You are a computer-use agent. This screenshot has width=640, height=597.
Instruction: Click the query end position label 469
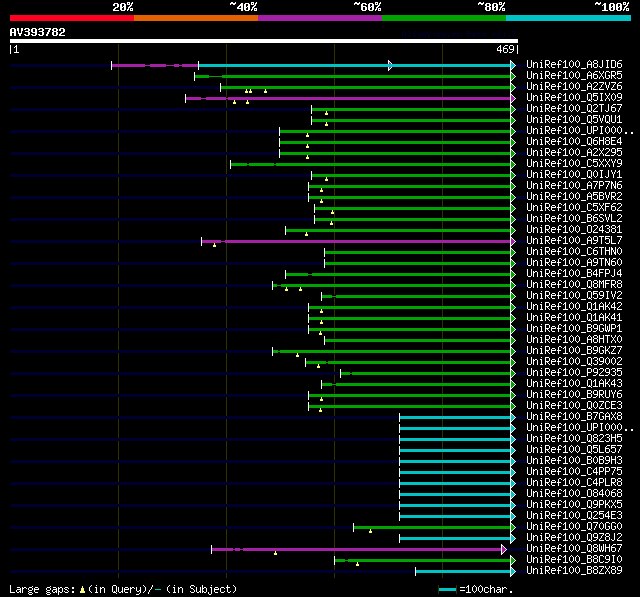tap(505, 49)
